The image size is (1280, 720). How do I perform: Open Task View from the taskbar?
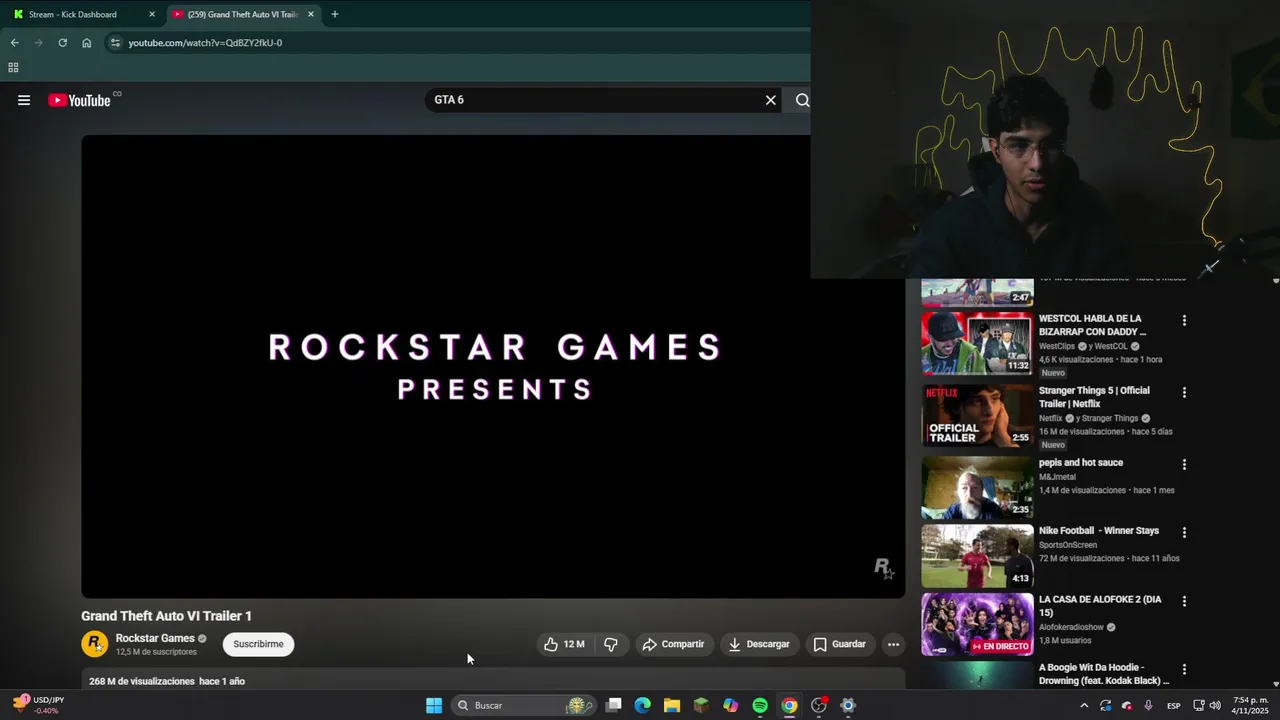click(x=613, y=706)
